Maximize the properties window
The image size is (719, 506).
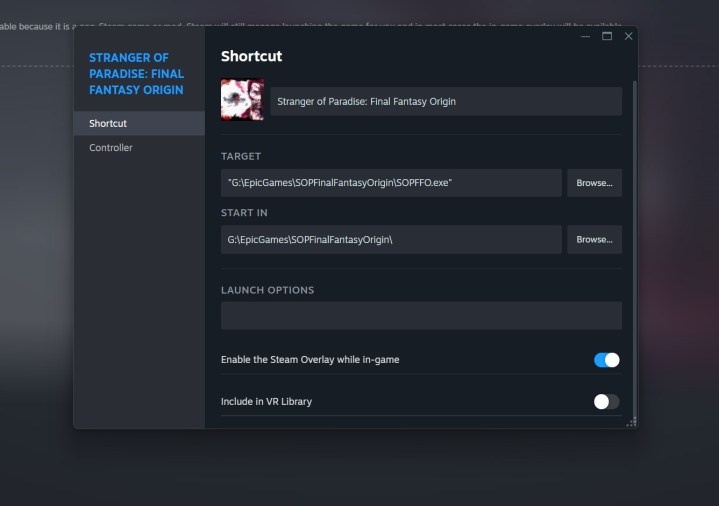pyautogui.click(x=607, y=36)
